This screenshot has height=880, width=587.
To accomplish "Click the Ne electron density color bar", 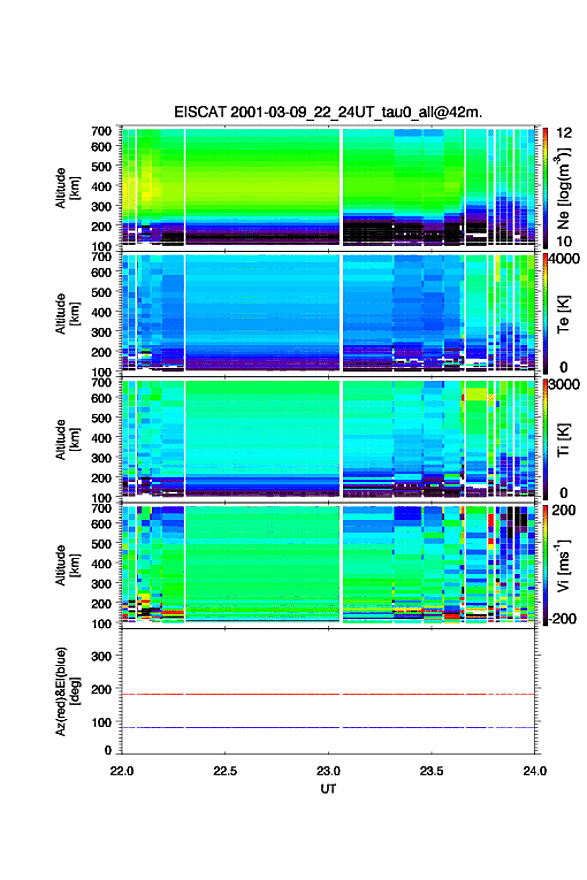I will 545,187.
